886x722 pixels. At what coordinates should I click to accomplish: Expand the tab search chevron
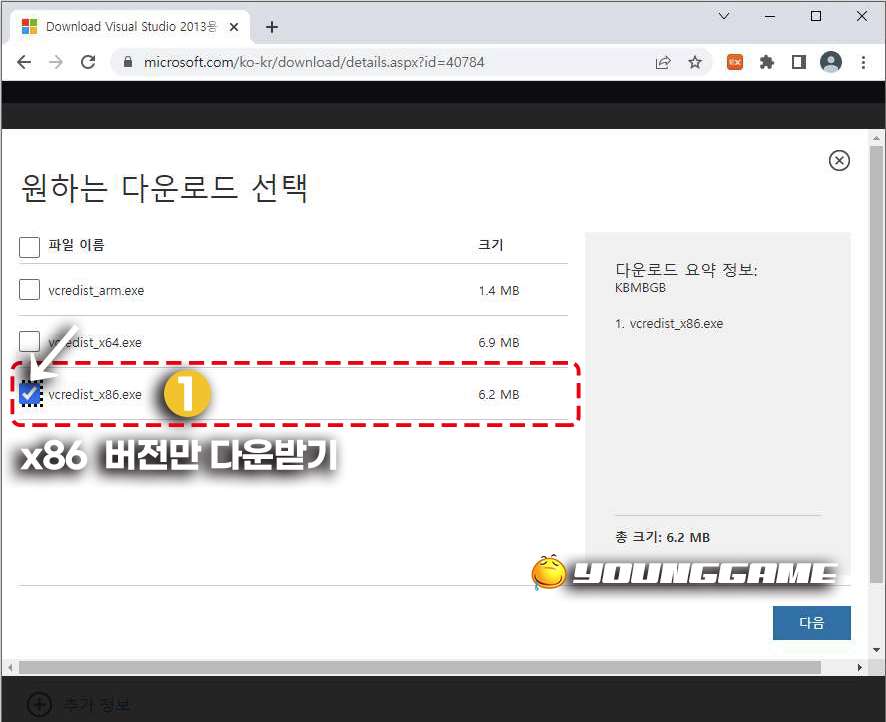click(724, 16)
